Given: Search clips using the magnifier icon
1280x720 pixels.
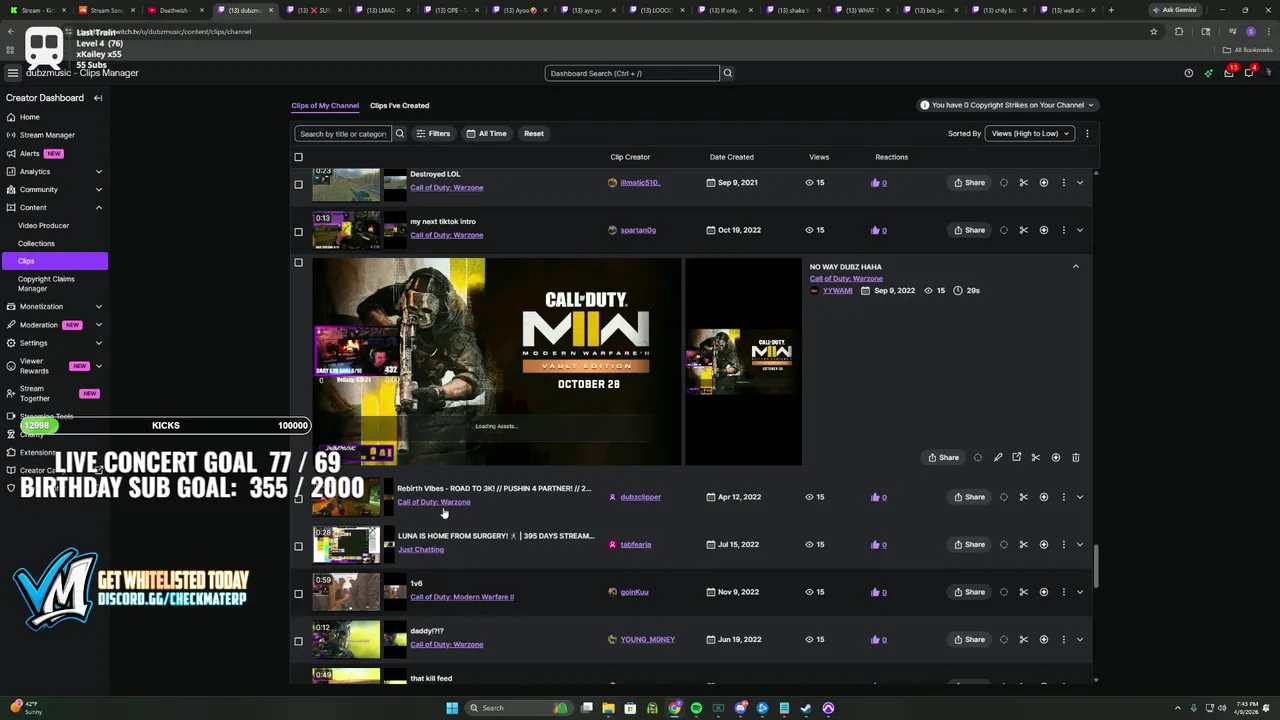Looking at the screenshot, I should click(400, 133).
